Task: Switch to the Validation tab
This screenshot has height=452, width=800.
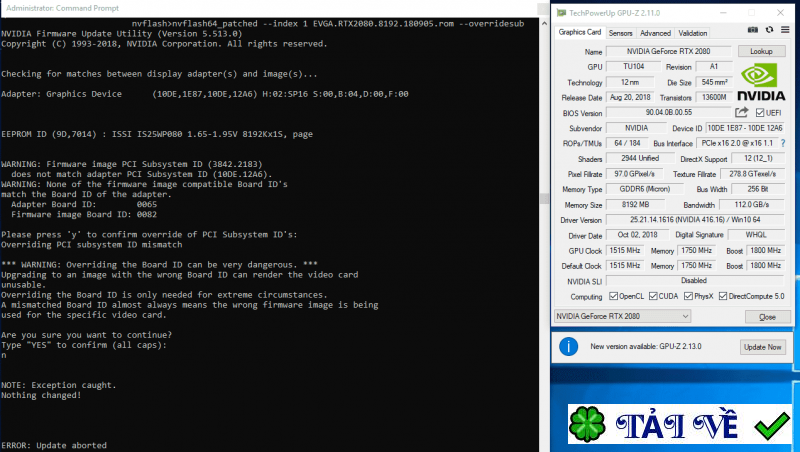Action: coord(692,33)
